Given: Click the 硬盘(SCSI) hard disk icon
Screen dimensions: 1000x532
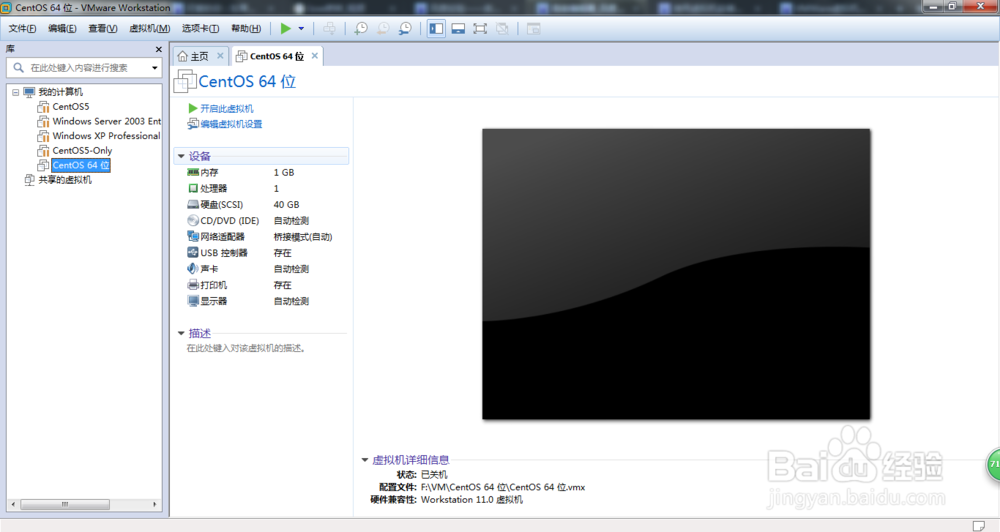Looking at the screenshot, I should tap(193, 204).
